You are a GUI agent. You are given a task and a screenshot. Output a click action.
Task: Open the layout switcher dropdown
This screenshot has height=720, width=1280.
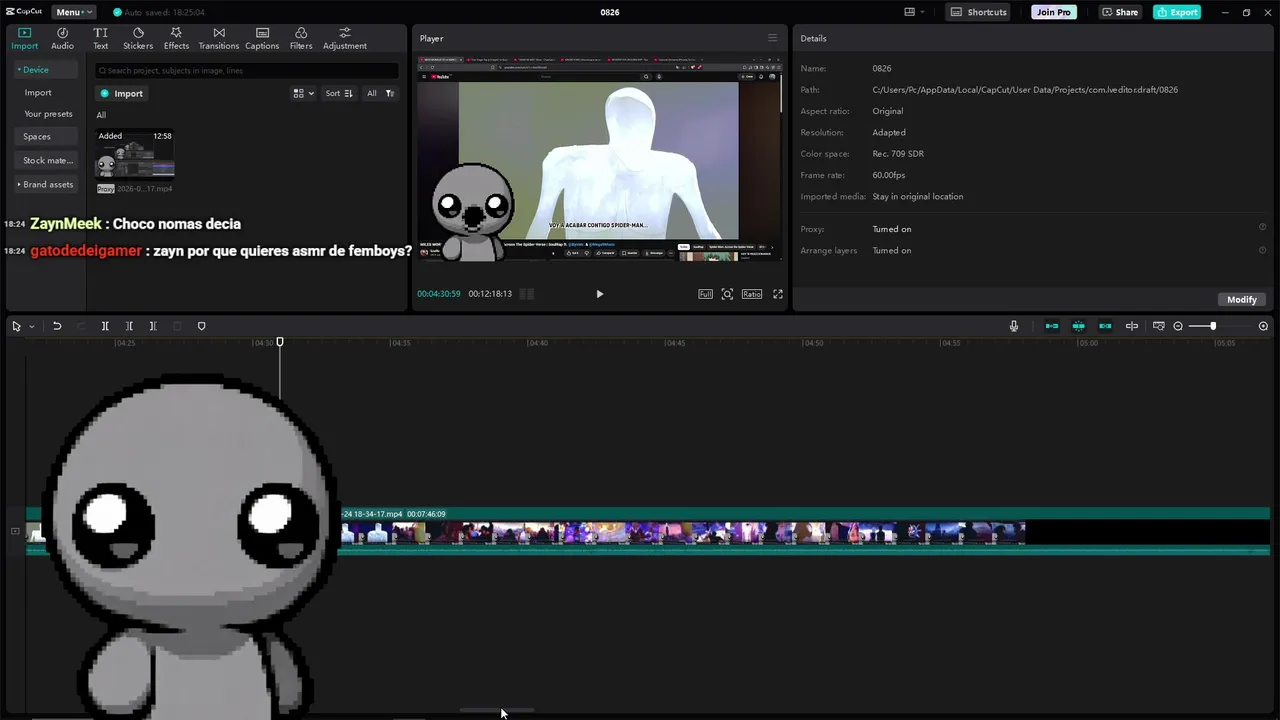tap(914, 12)
